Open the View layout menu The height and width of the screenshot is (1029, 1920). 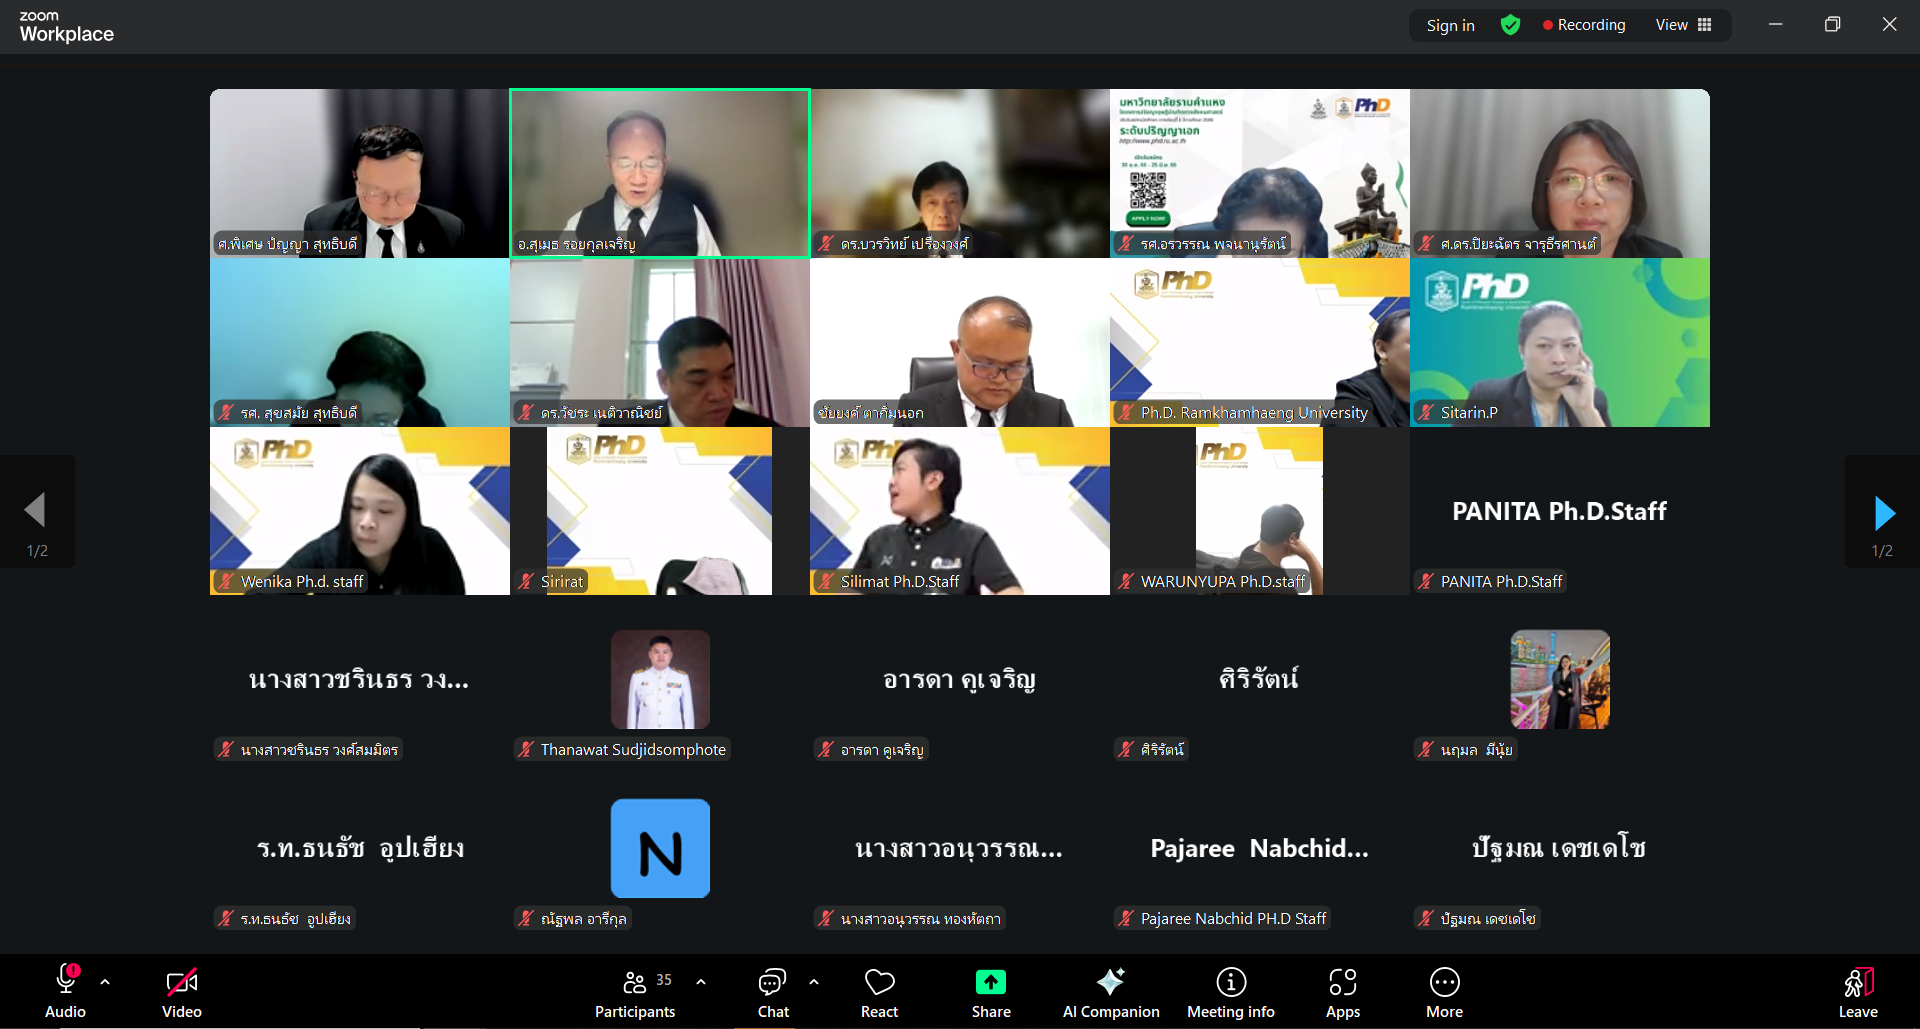tap(1683, 25)
